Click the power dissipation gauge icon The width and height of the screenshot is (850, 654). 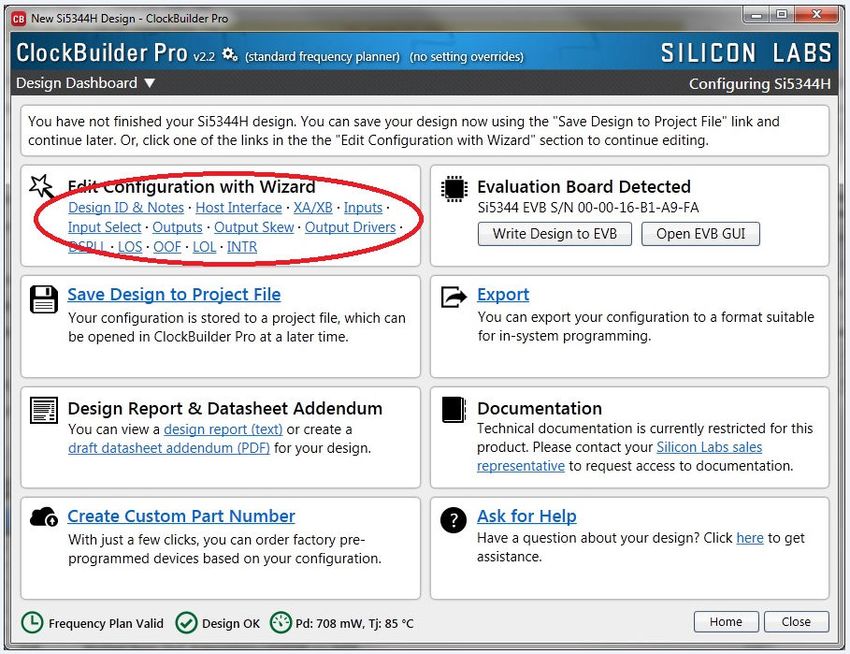coord(280,623)
